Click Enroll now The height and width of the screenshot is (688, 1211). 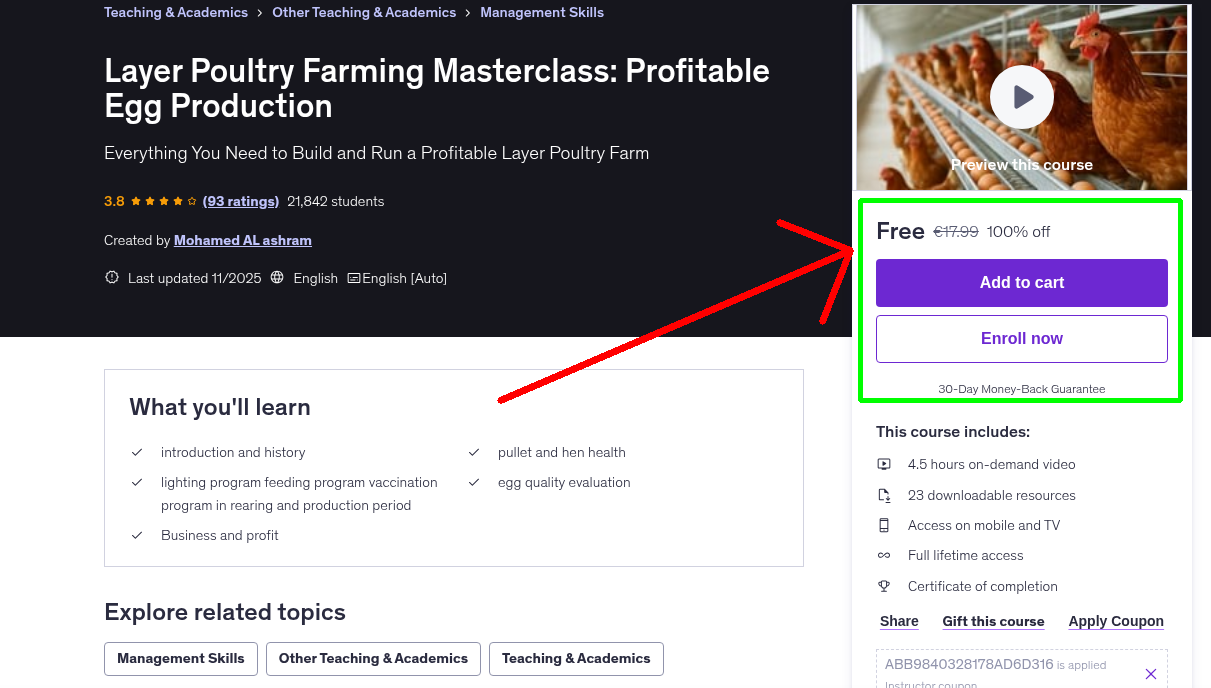[x=1021, y=338]
